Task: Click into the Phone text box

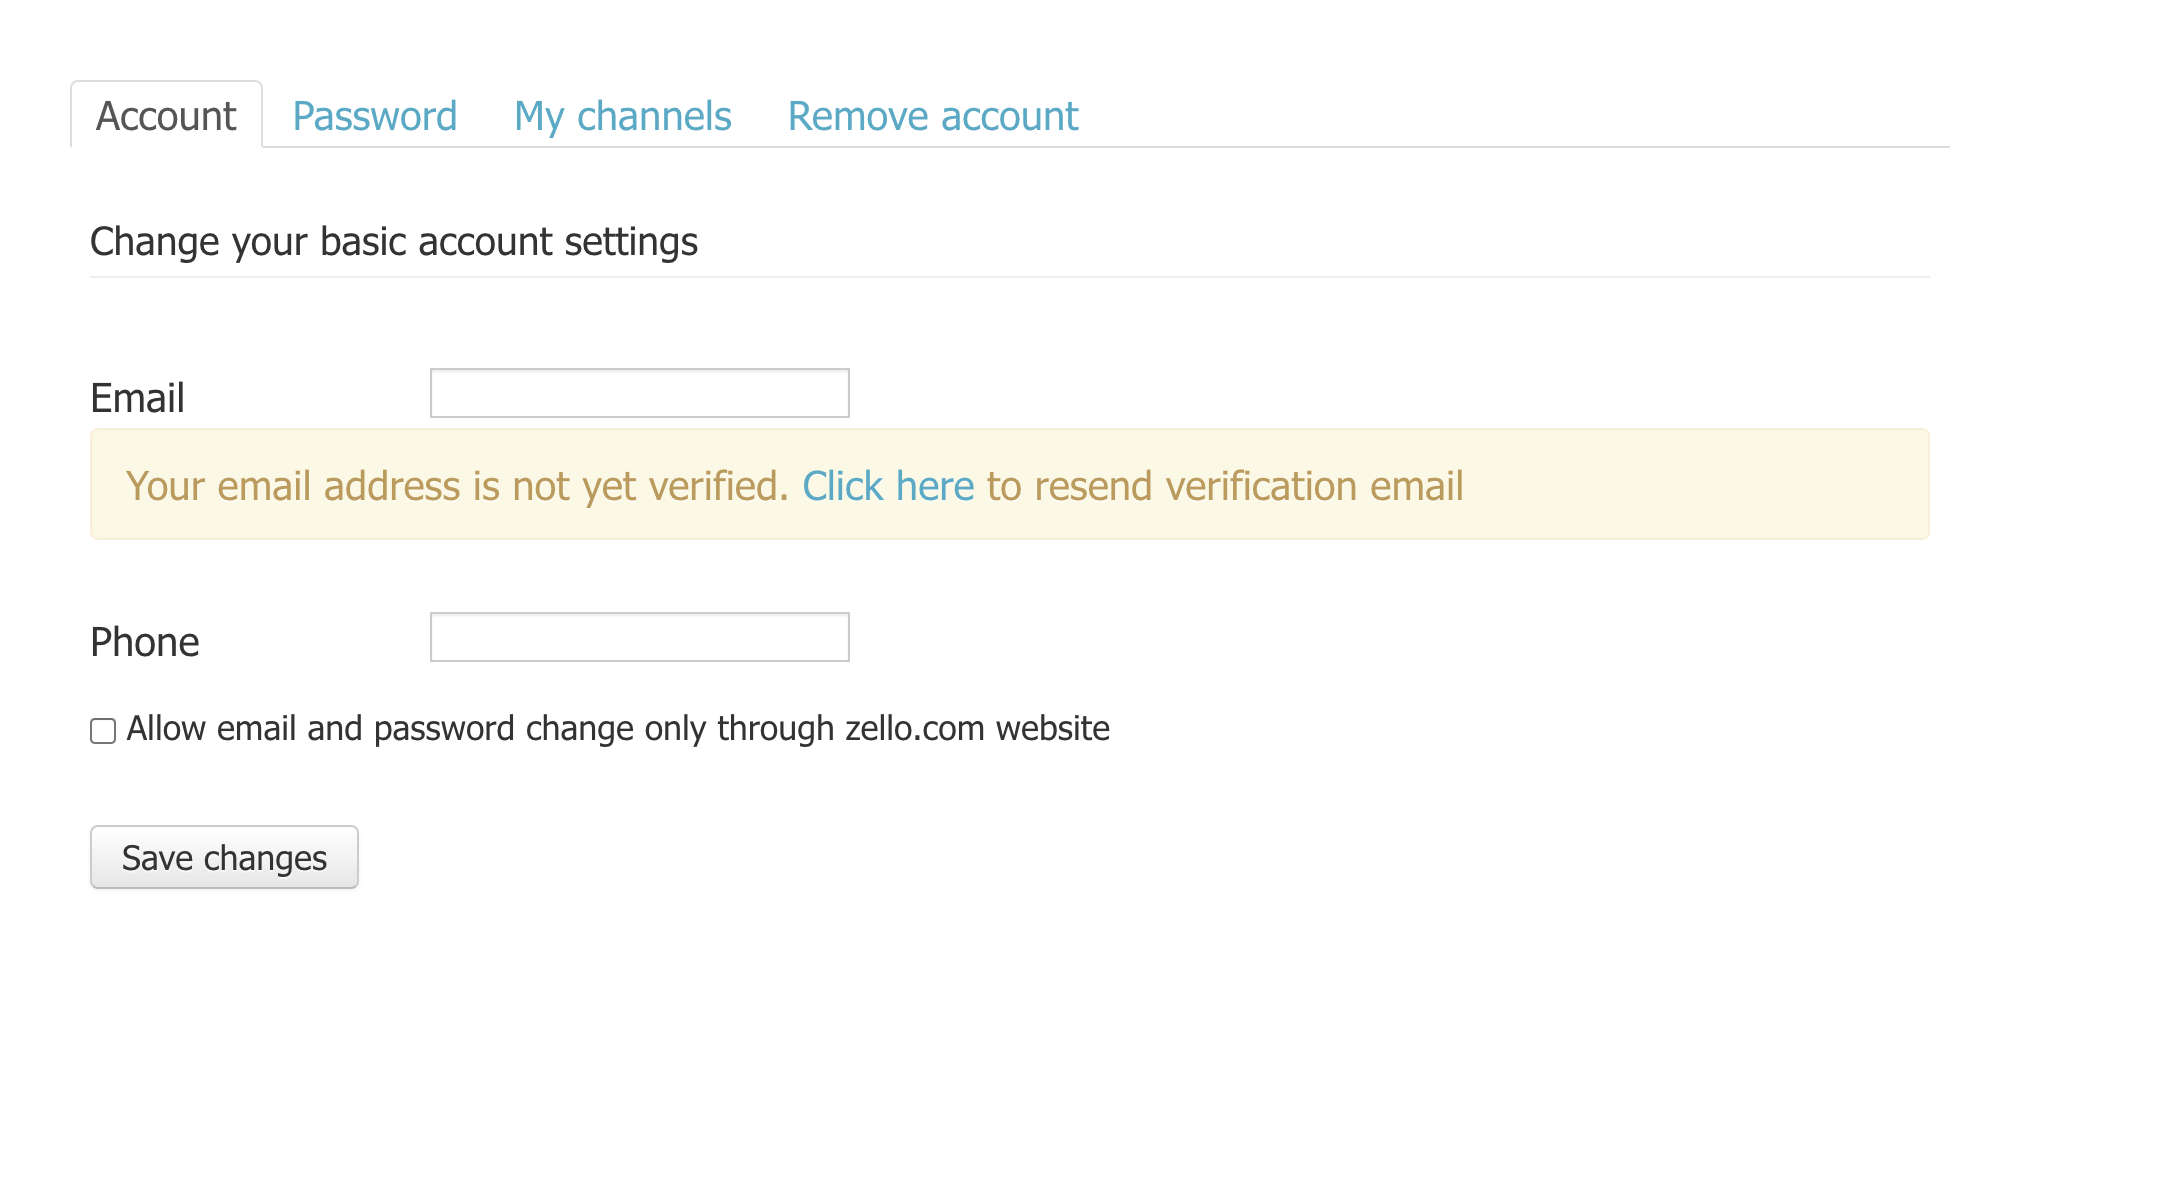Action: (639, 637)
